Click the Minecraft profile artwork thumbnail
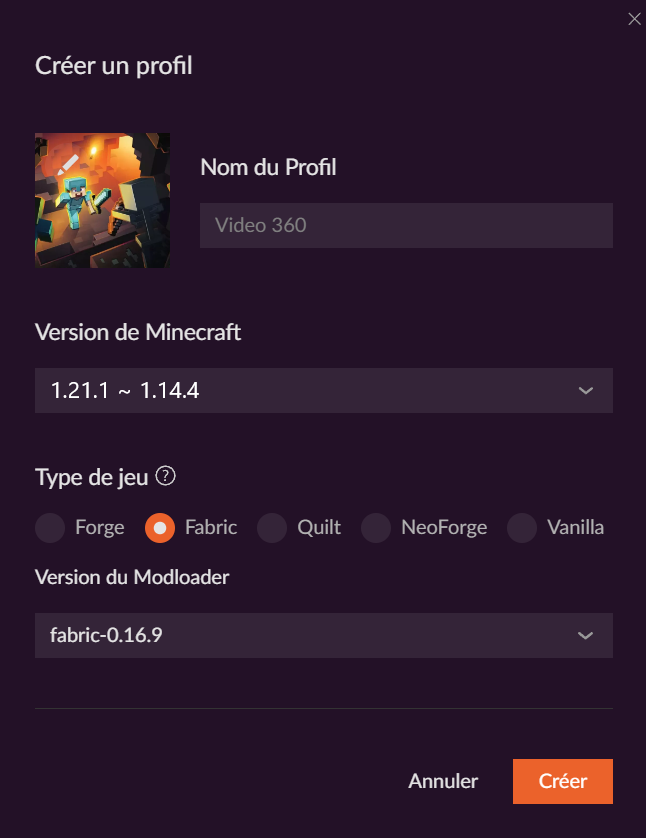Image resolution: width=646 pixels, height=838 pixels. tap(102, 201)
